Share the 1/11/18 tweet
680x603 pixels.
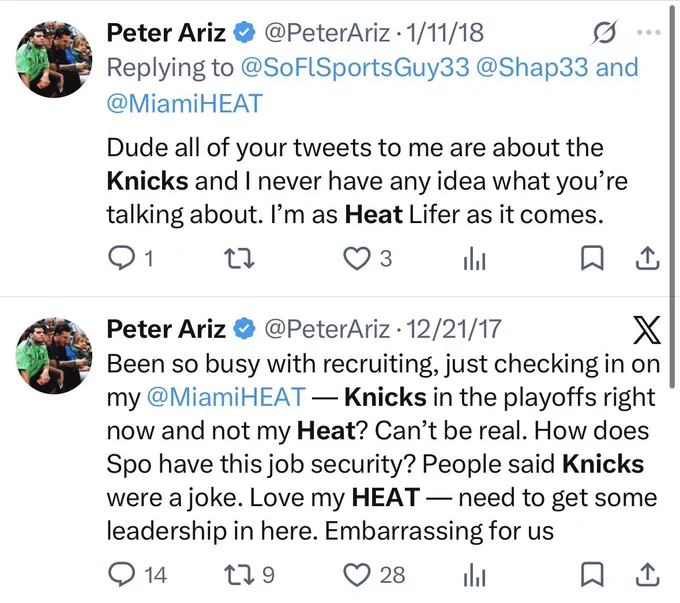[x=647, y=258]
